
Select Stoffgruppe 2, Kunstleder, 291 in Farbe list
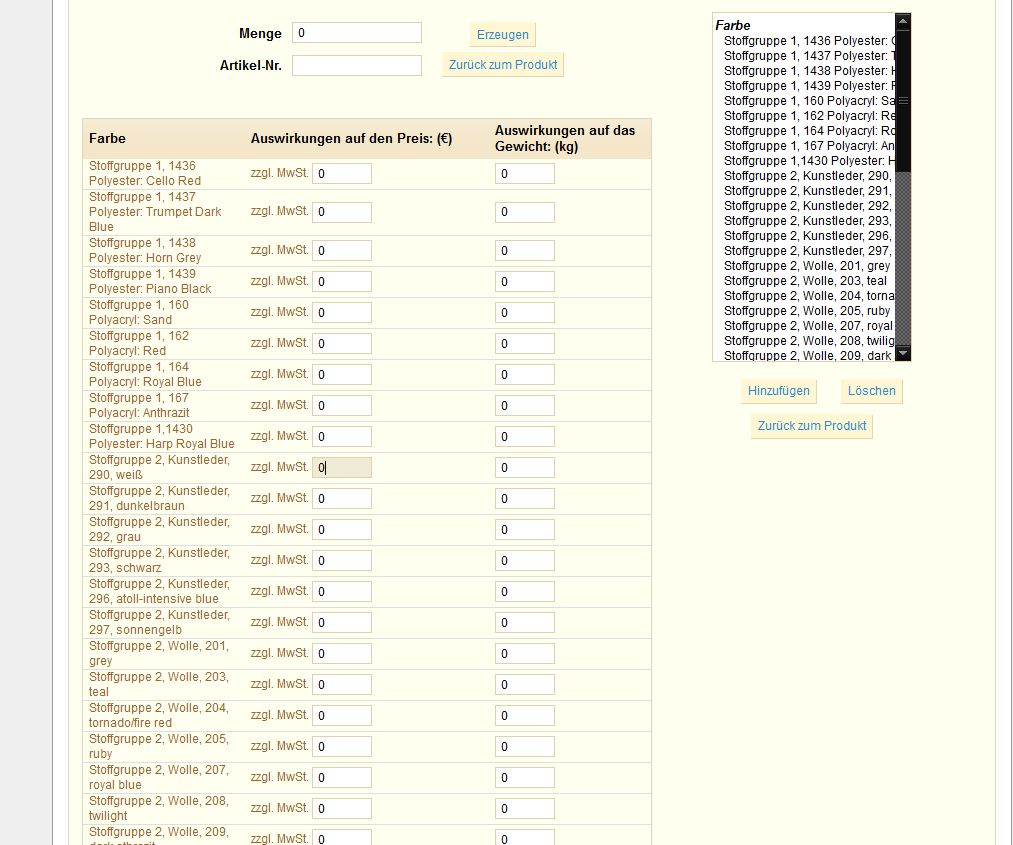point(809,191)
